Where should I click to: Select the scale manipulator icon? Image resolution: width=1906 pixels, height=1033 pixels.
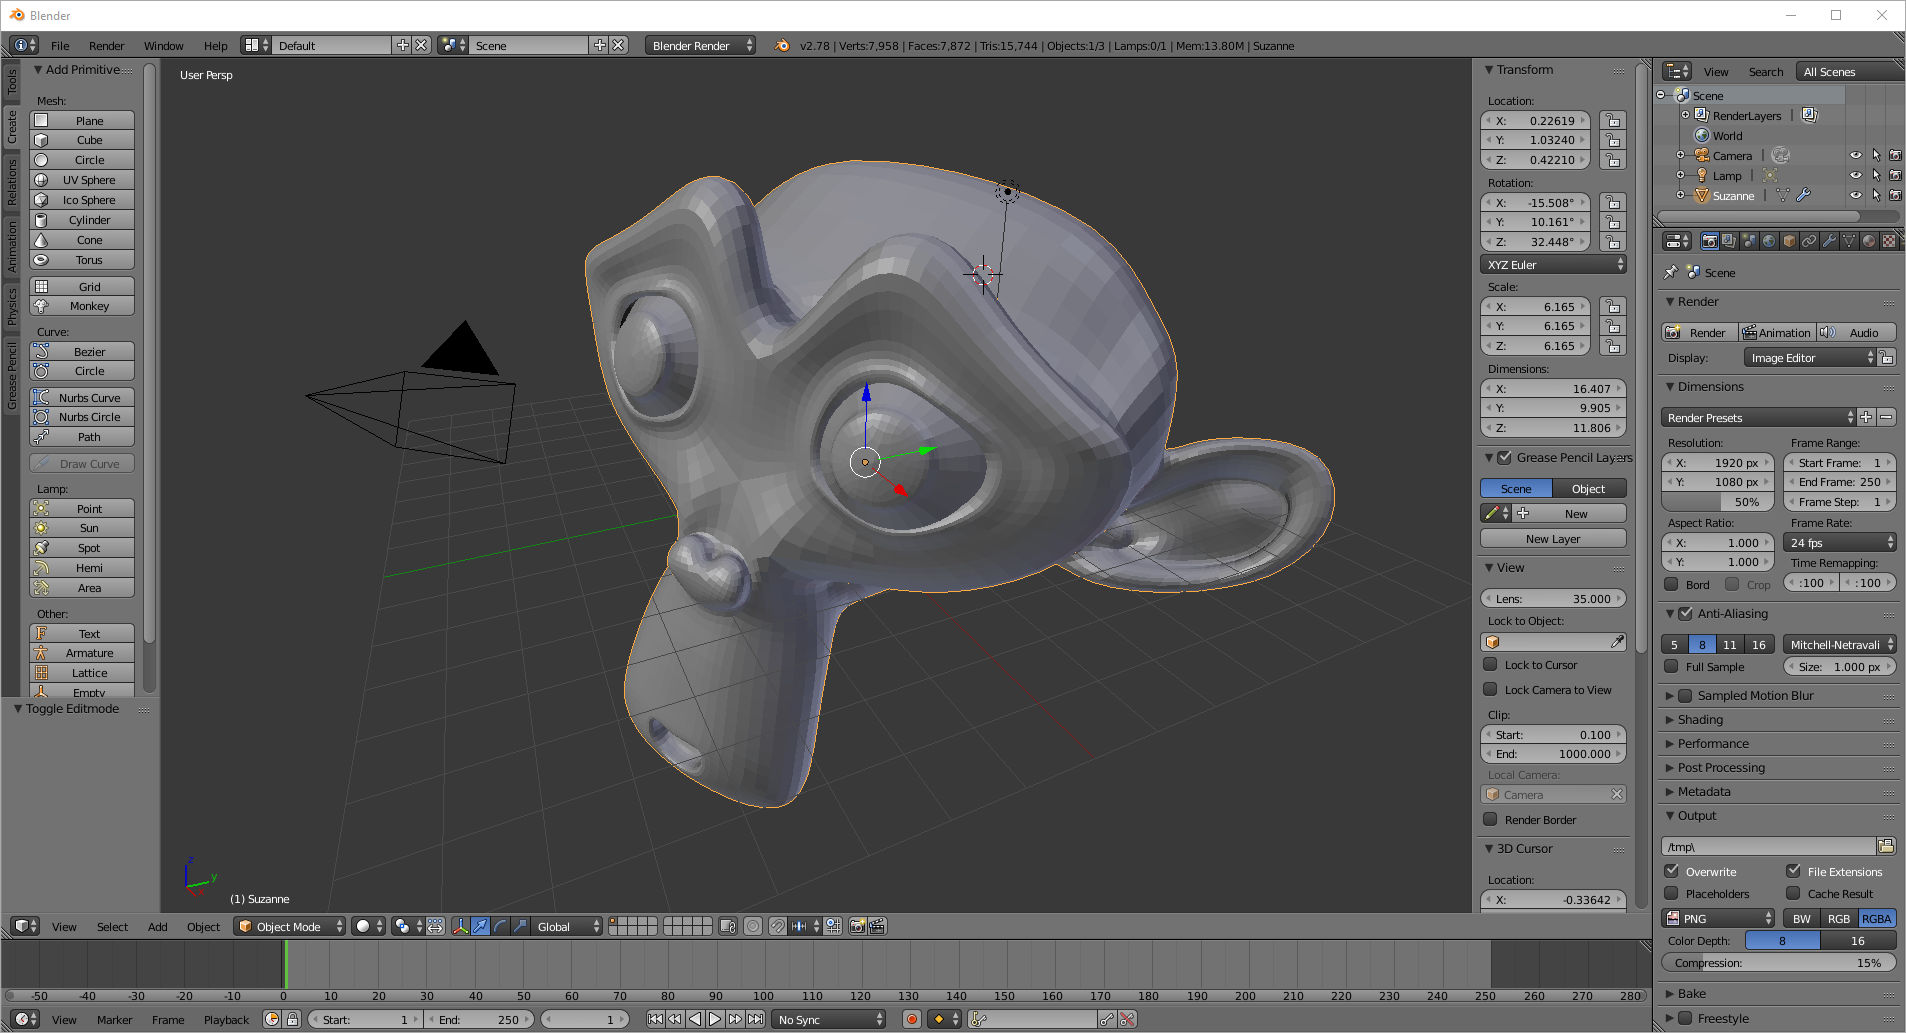tap(520, 926)
